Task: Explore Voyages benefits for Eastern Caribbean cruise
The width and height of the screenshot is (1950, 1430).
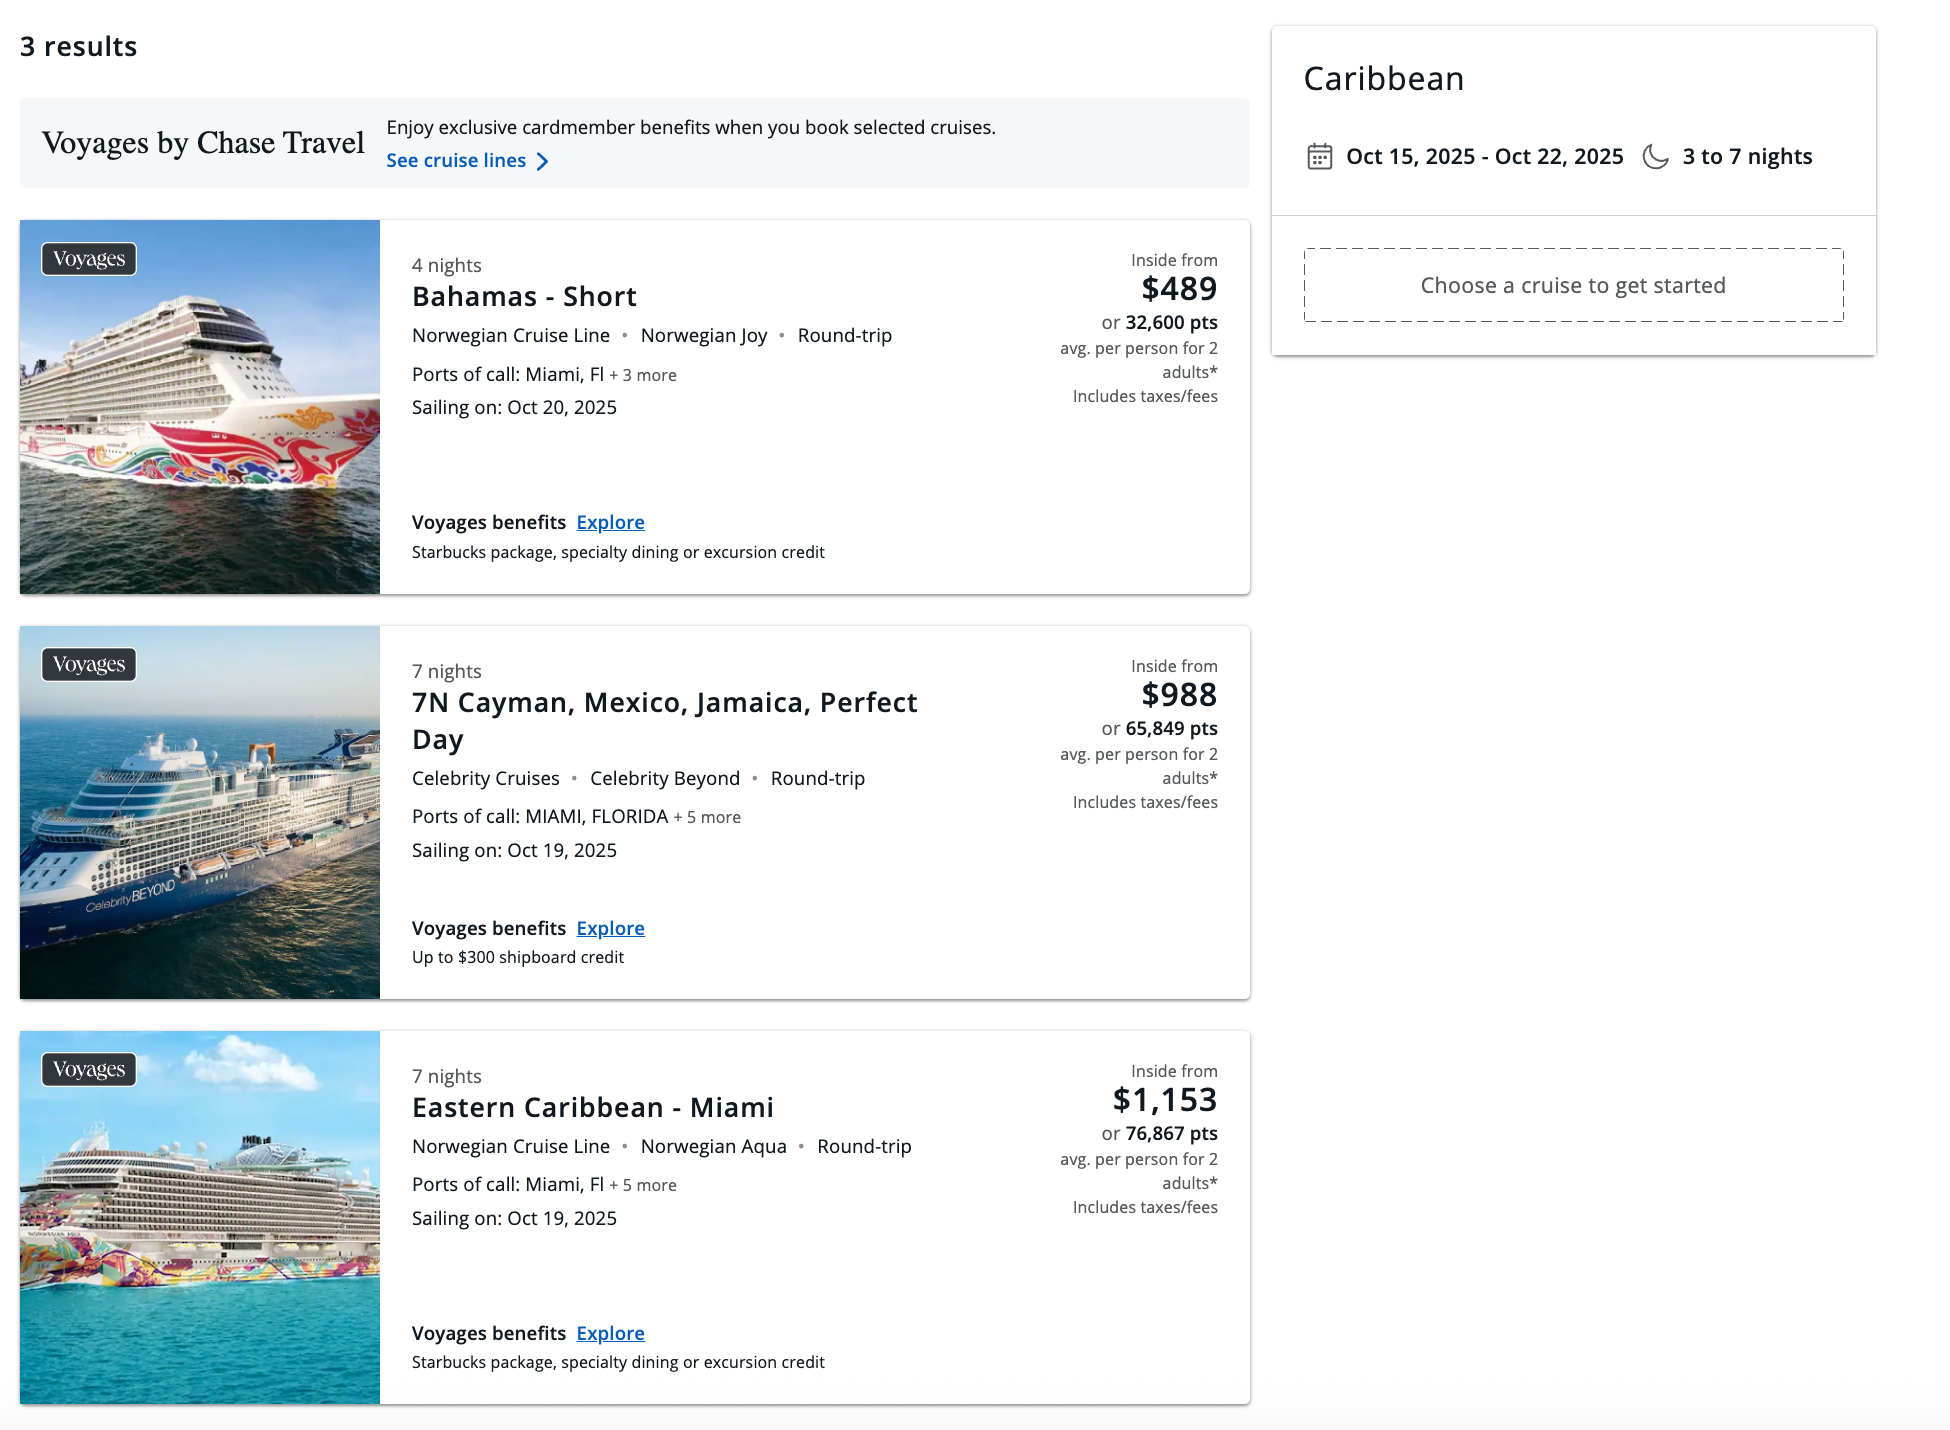Action: (x=610, y=1334)
